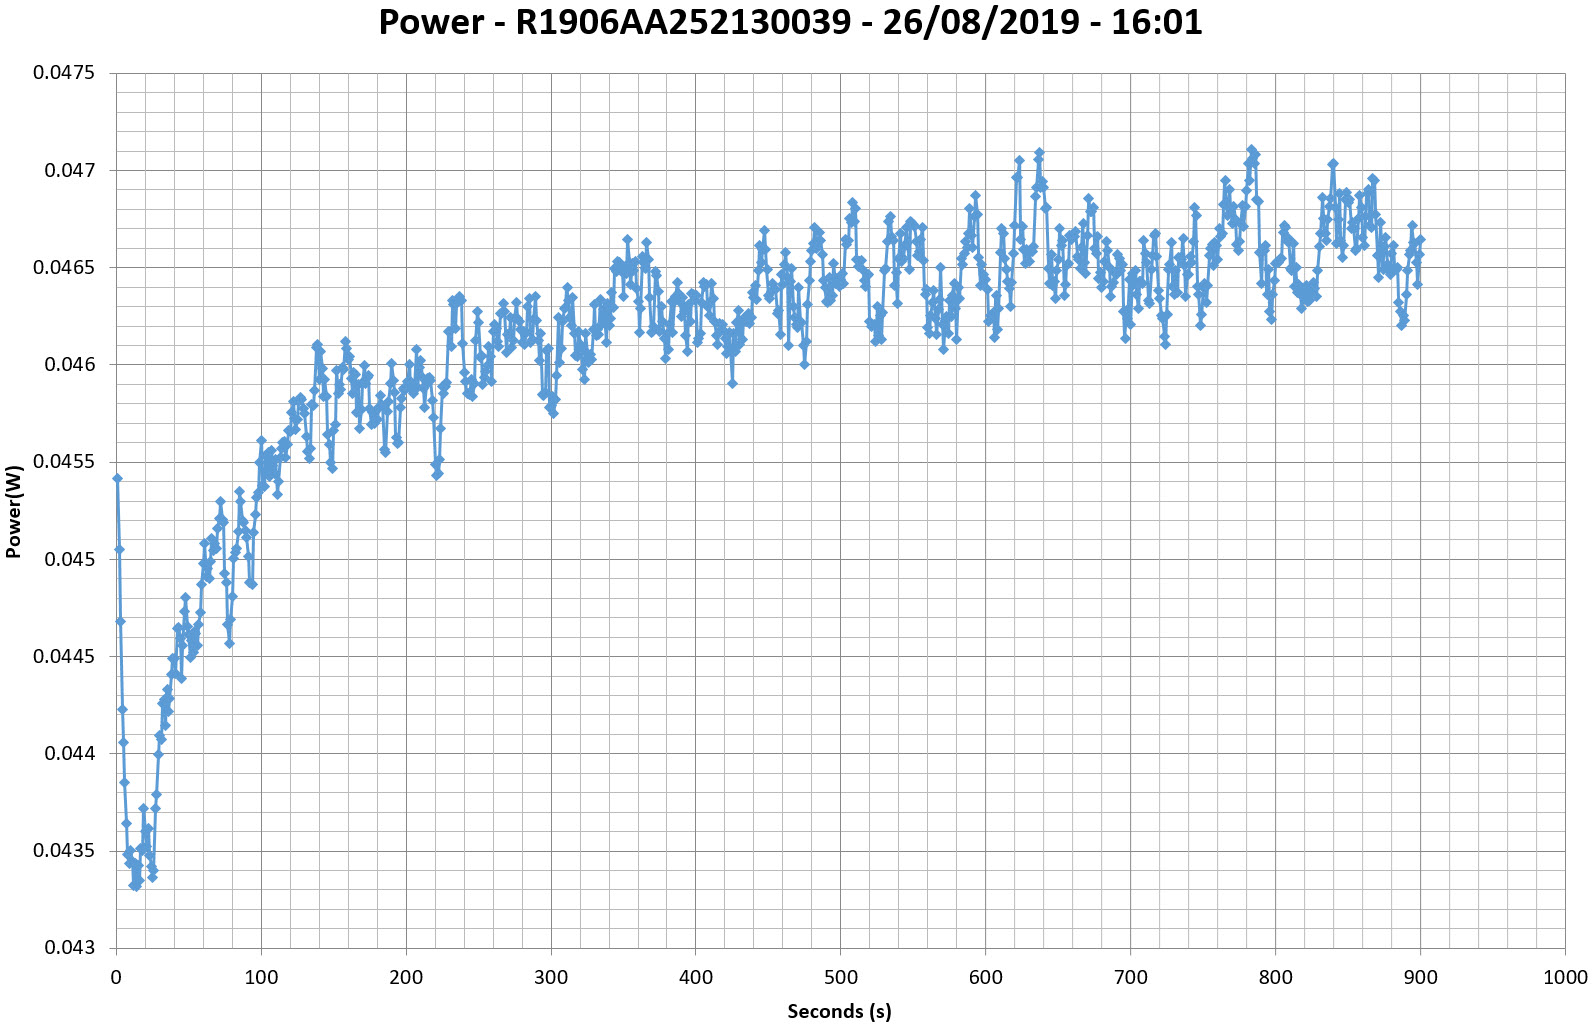Select the 0.0475 y-axis tick label
This screenshot has width=1593, height=1029.
click(x=63, y=73)
